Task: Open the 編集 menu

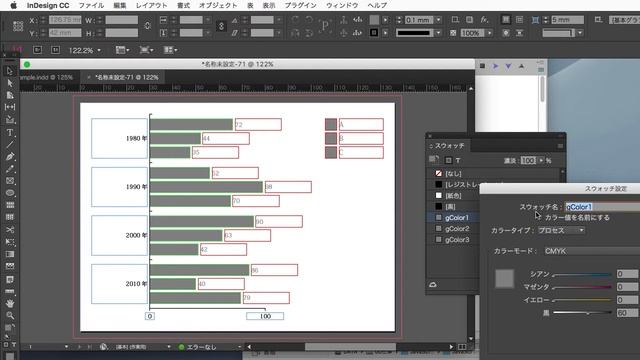Action: click(x=120, y=5)
